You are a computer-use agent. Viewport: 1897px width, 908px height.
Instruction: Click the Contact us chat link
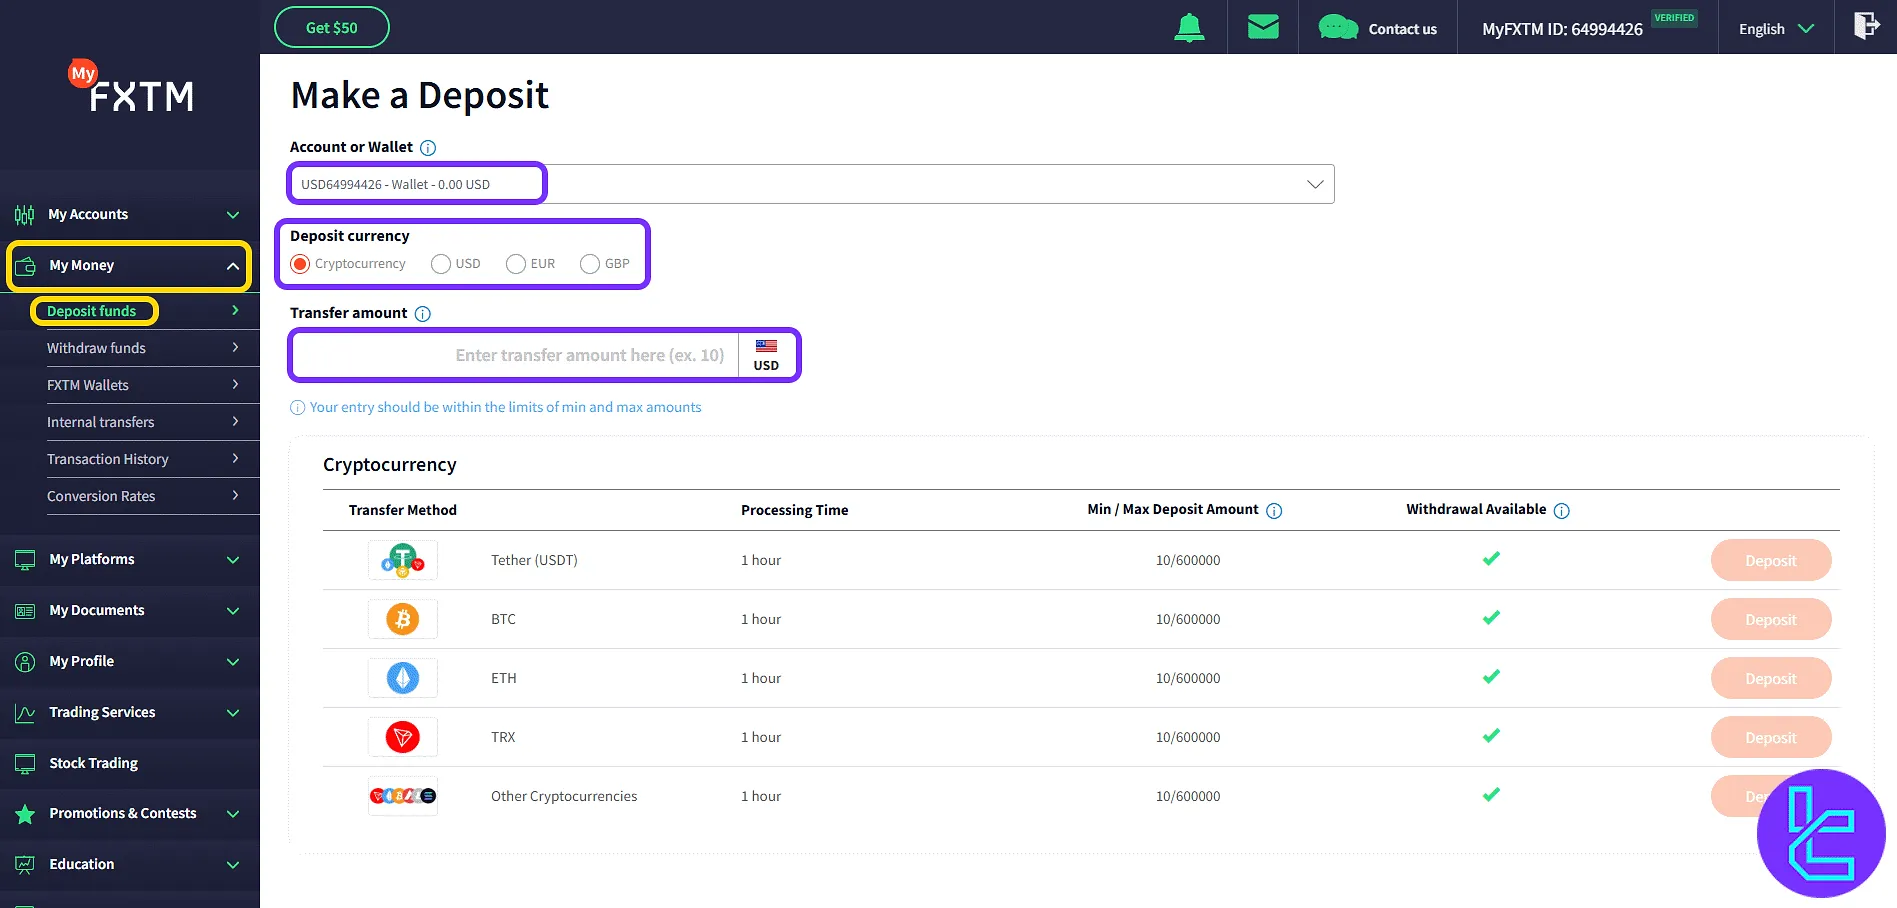click(x=1378, y=29)
